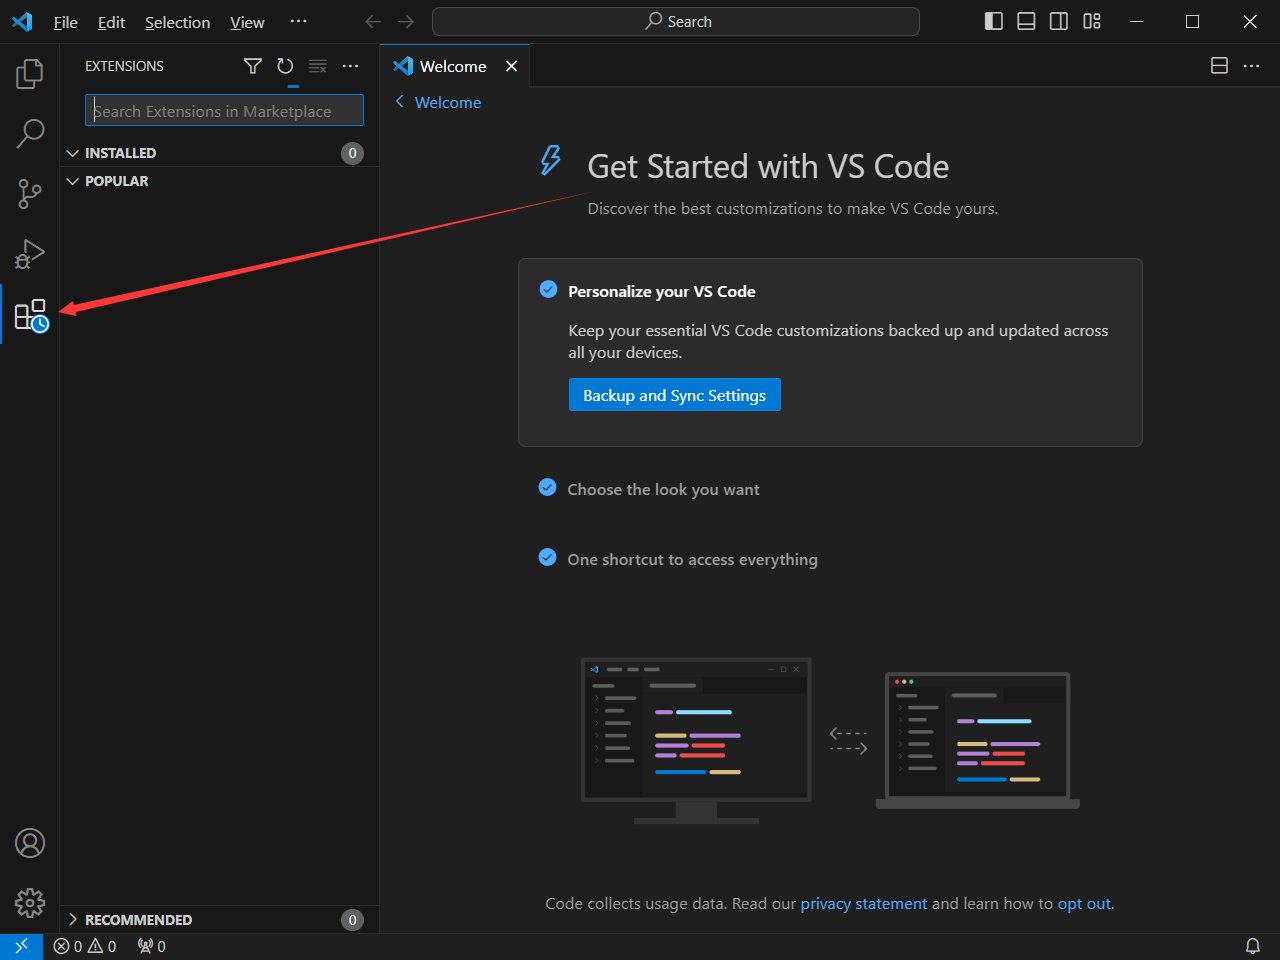Open the Selection menu
Viewport: 1280px width, 960px height.
point(177,22)
